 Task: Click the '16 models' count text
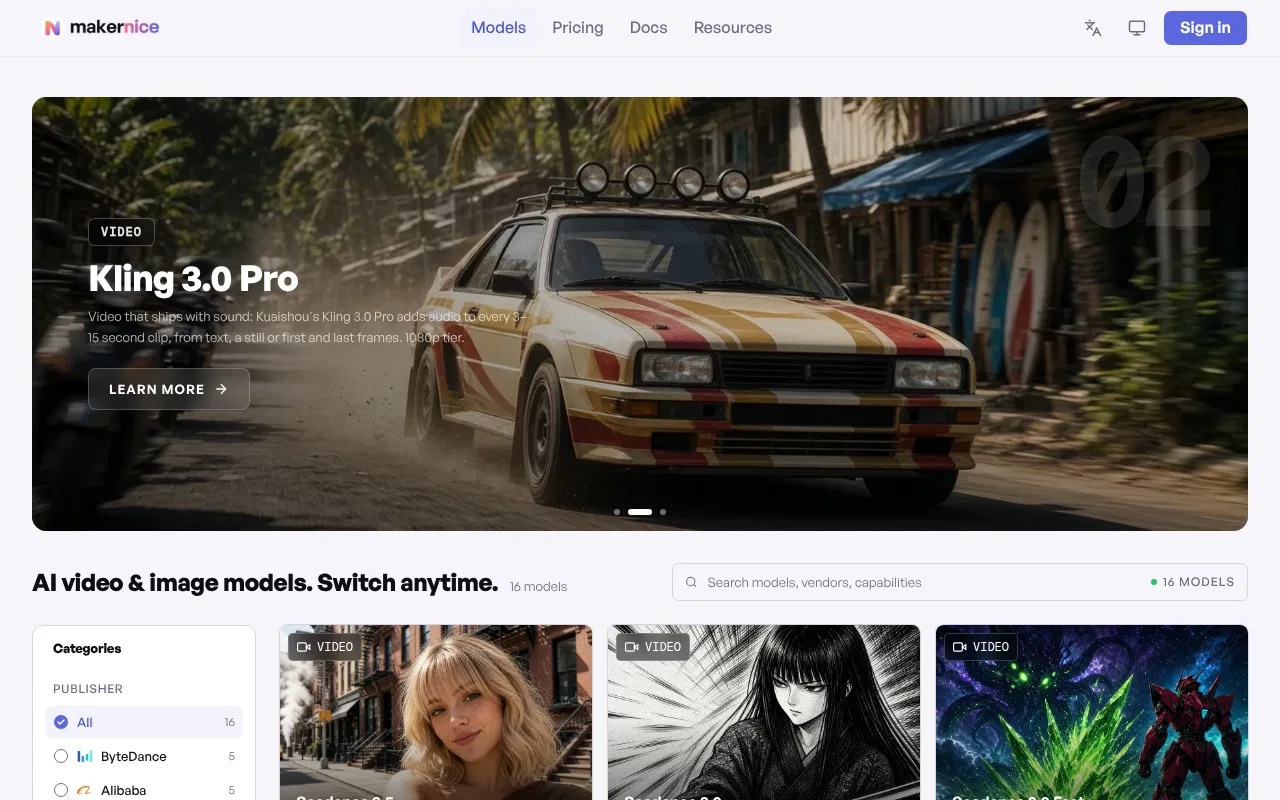(x=538, y=587)
